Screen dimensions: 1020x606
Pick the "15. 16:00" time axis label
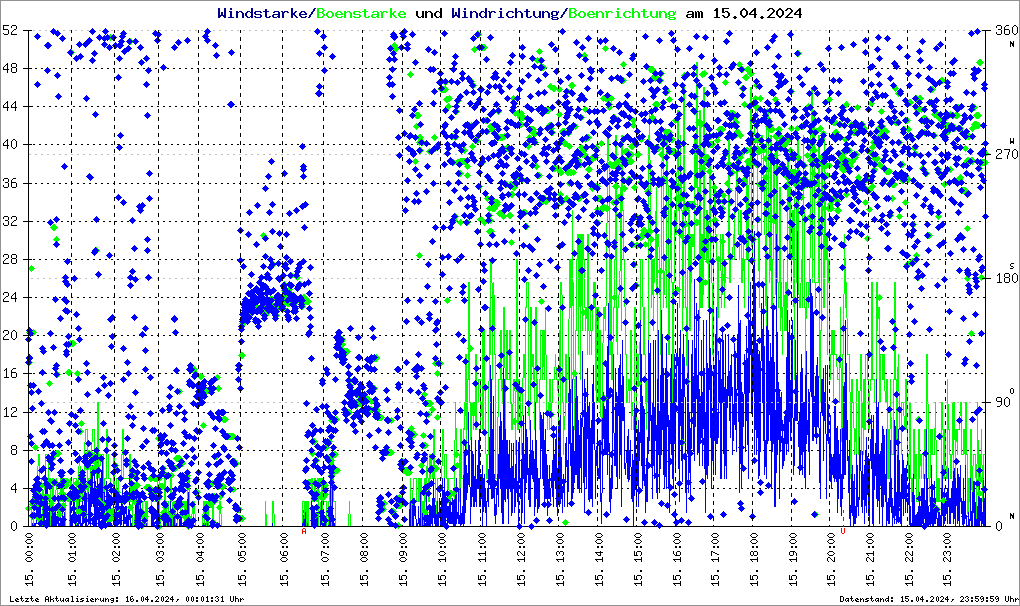[677, 559]
